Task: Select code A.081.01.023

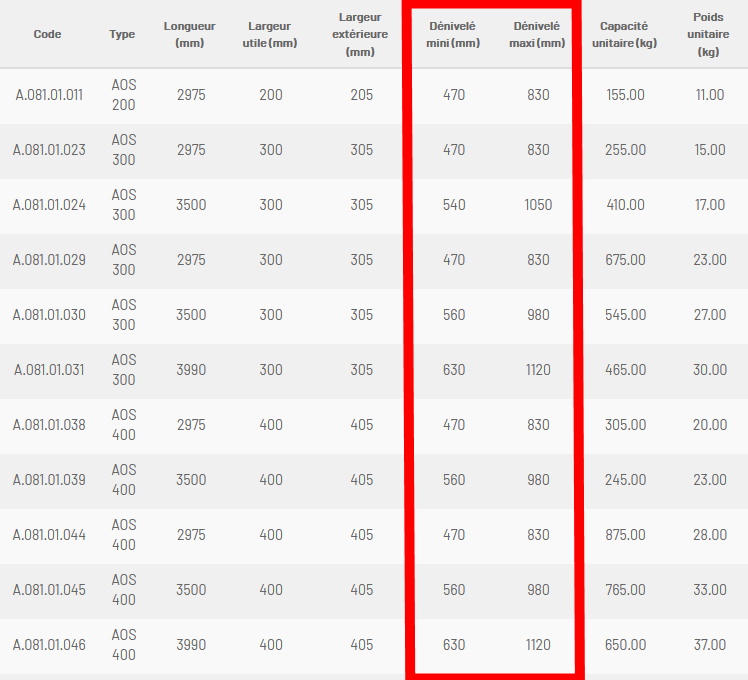Action: coord(49,150)
